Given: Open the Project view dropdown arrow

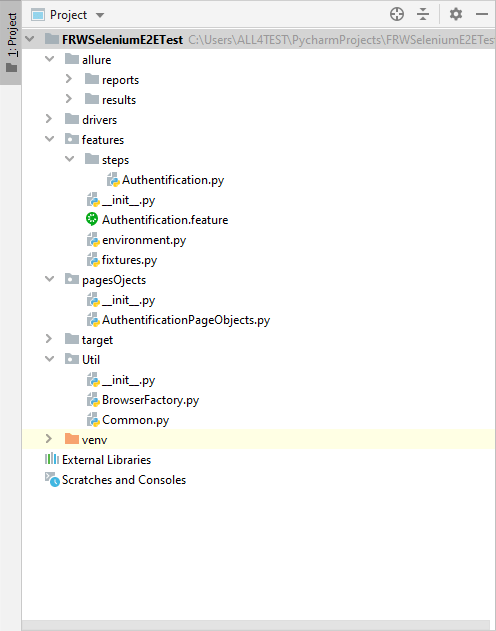Looking at the screenshot, I should [100, 15].
